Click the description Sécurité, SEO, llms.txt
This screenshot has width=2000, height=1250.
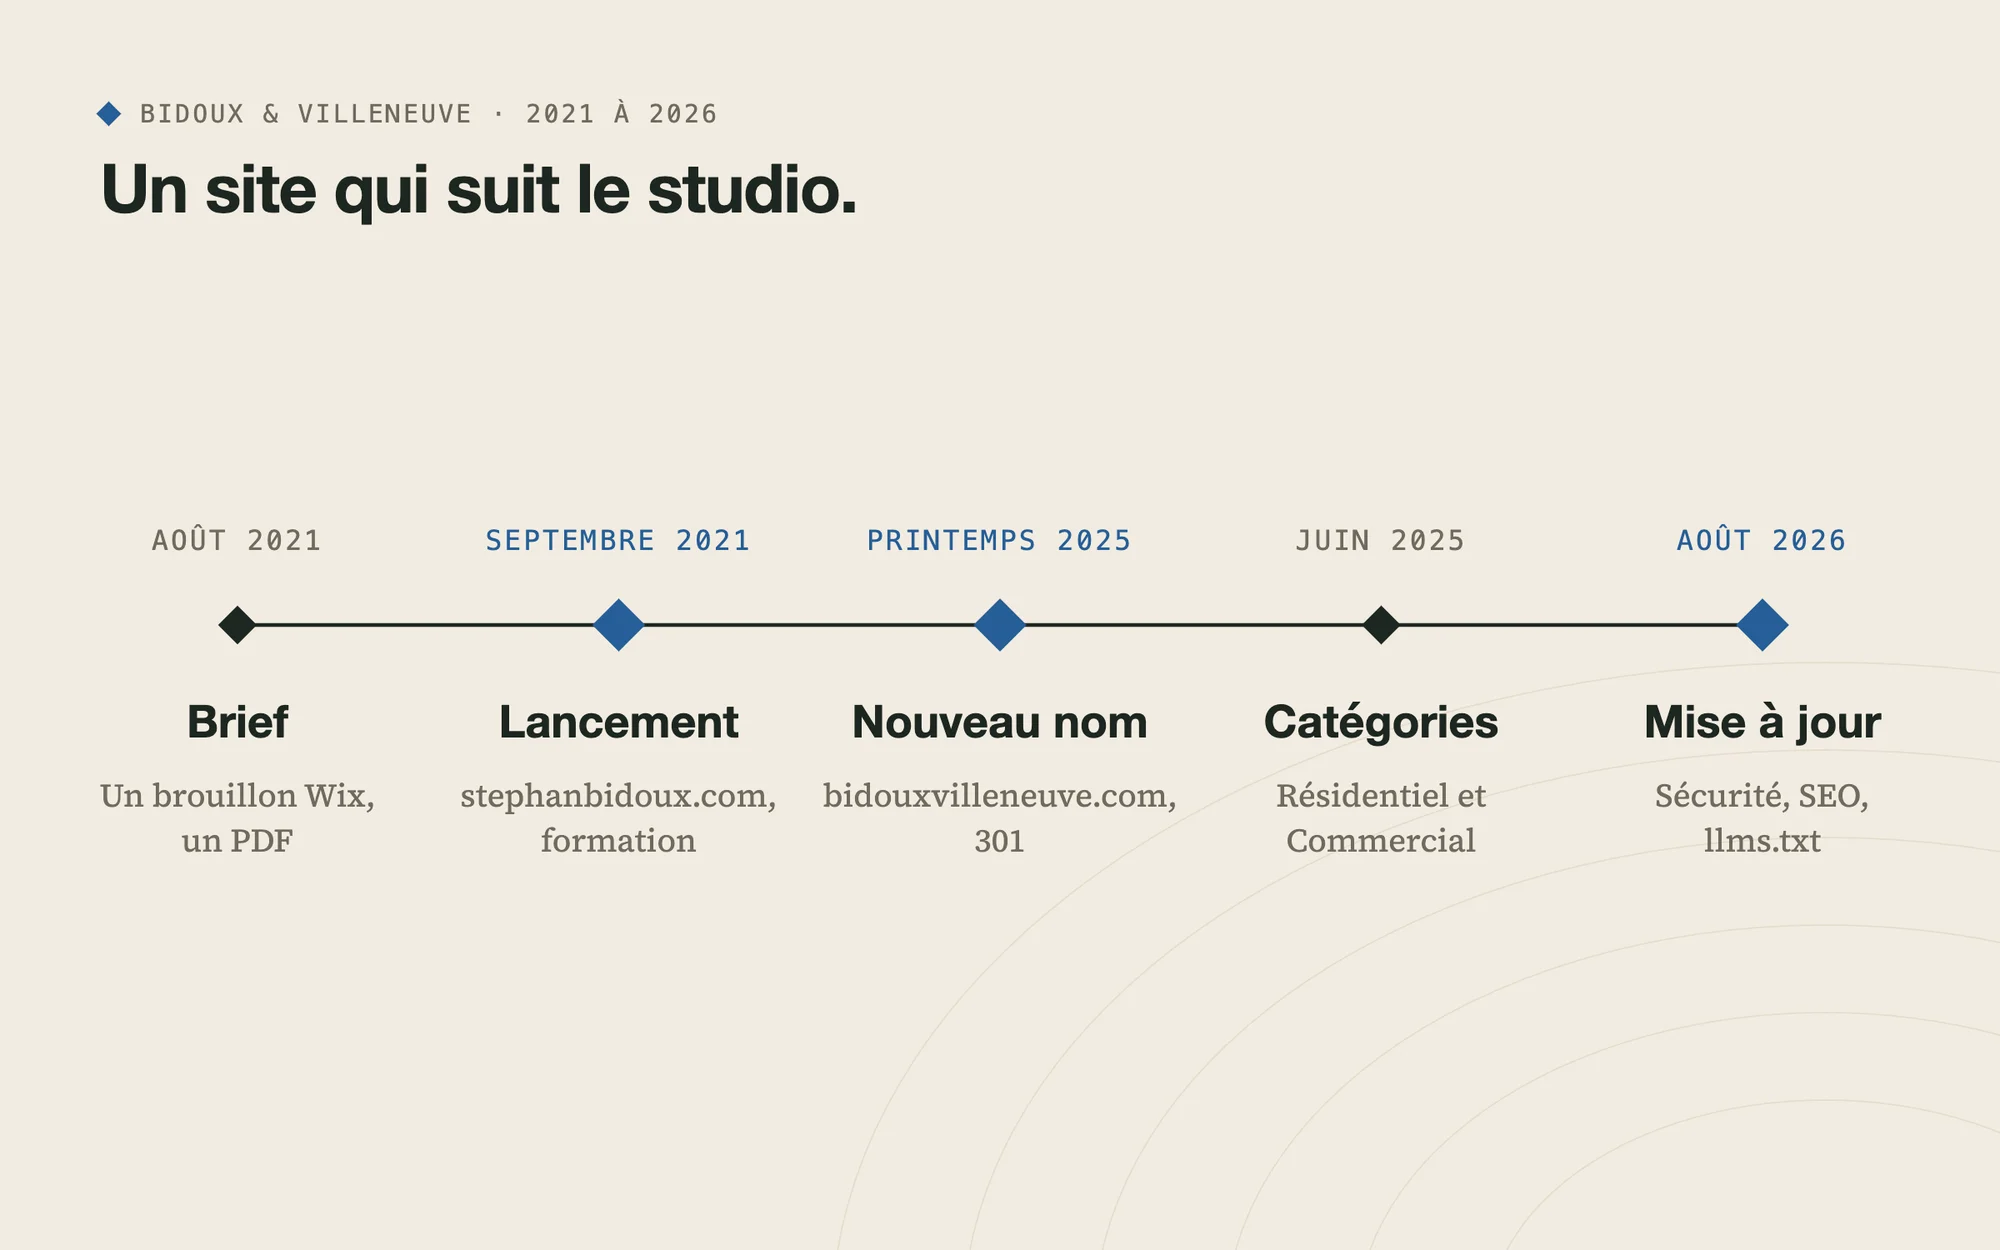click(x=1762, y=818)
